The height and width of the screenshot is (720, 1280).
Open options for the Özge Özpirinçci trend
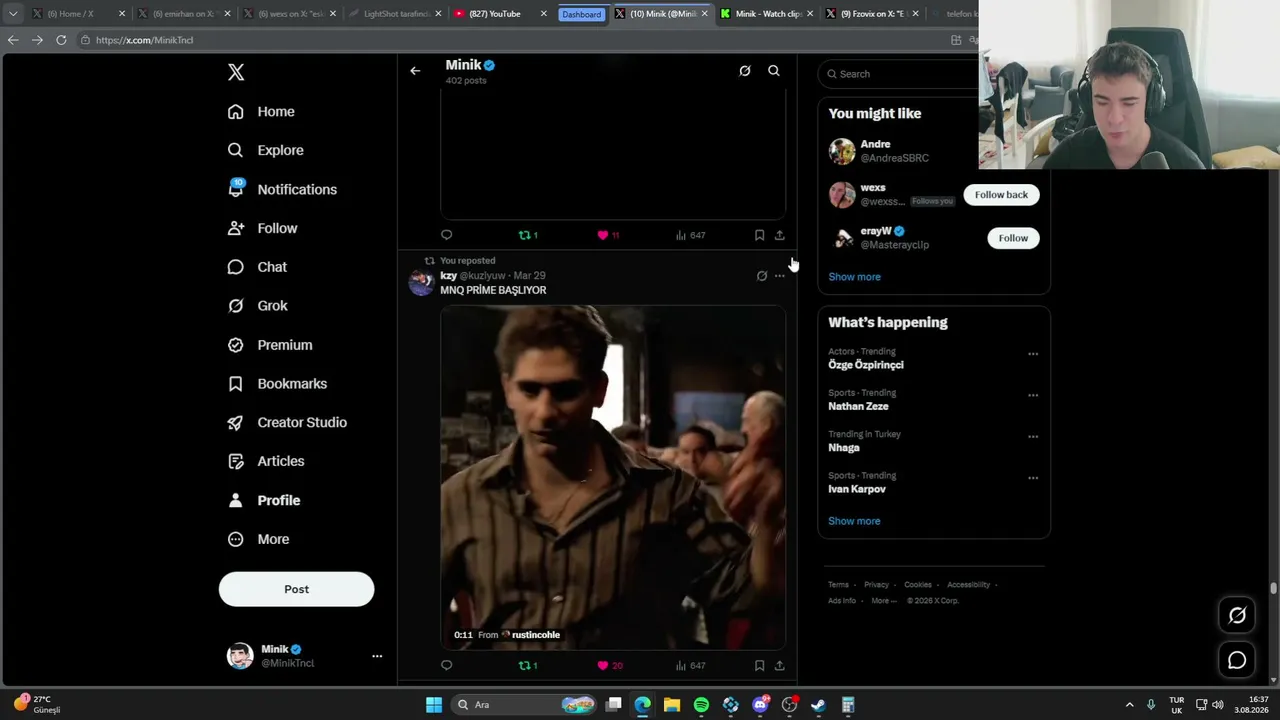(1033, 354)
